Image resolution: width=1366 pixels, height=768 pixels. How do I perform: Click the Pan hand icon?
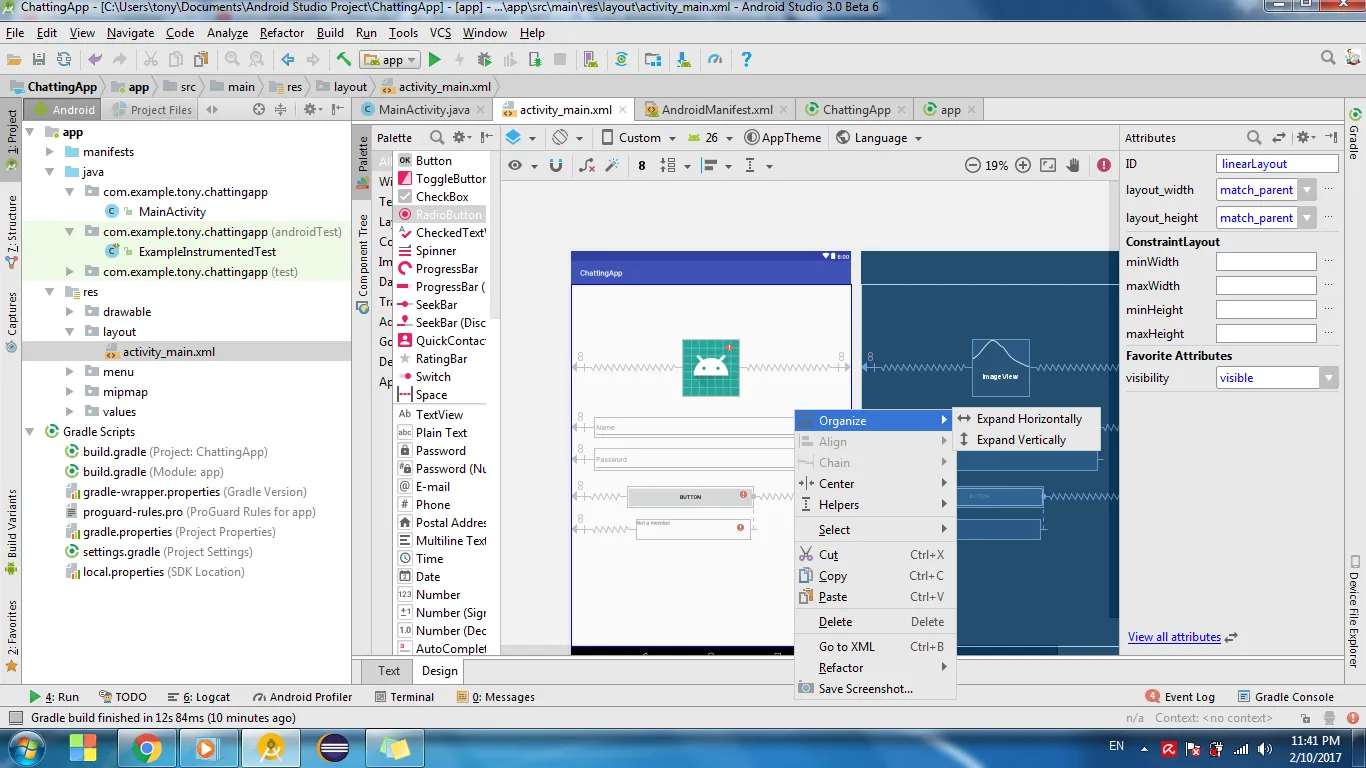(1073, 166)
